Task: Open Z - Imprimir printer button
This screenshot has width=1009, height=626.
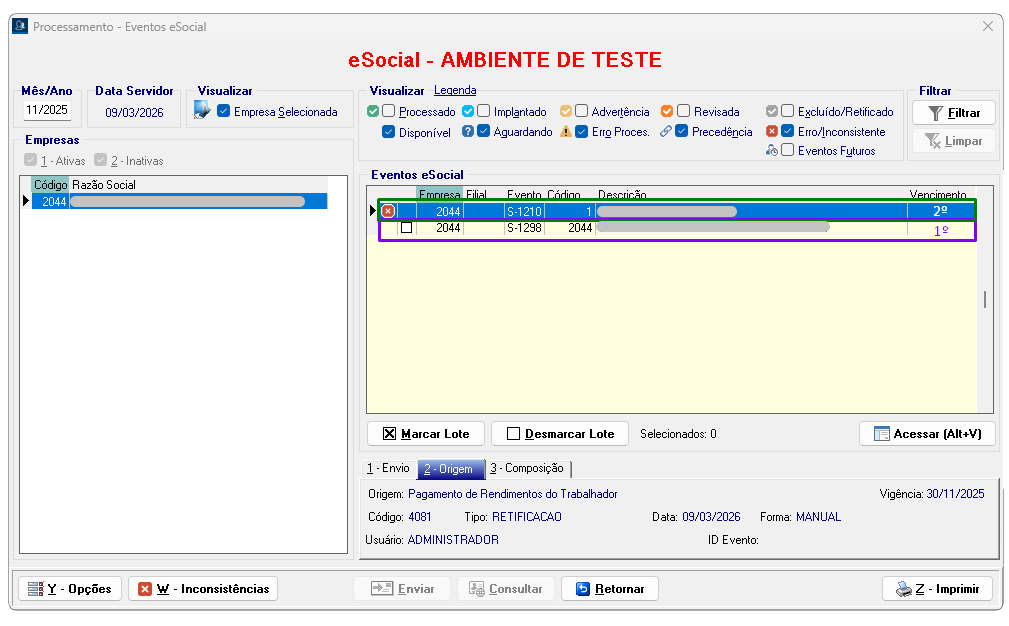Action: [937, 589]
